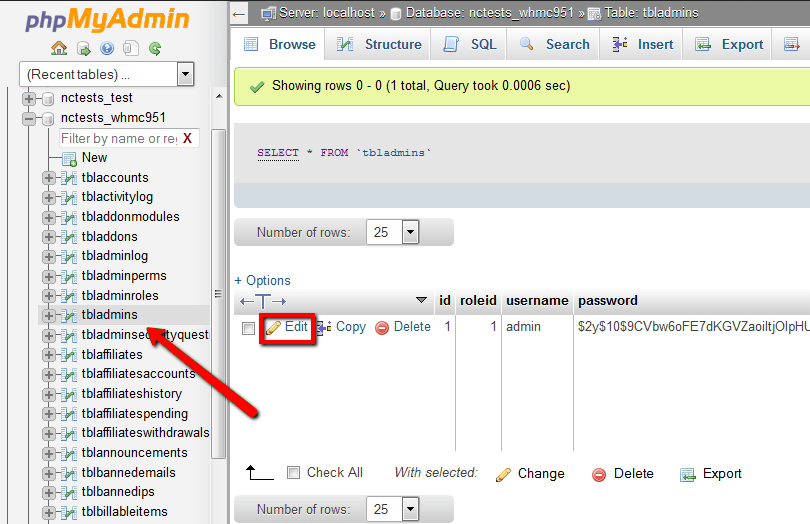
Task: Open the SQL tab
Action: 470,44
